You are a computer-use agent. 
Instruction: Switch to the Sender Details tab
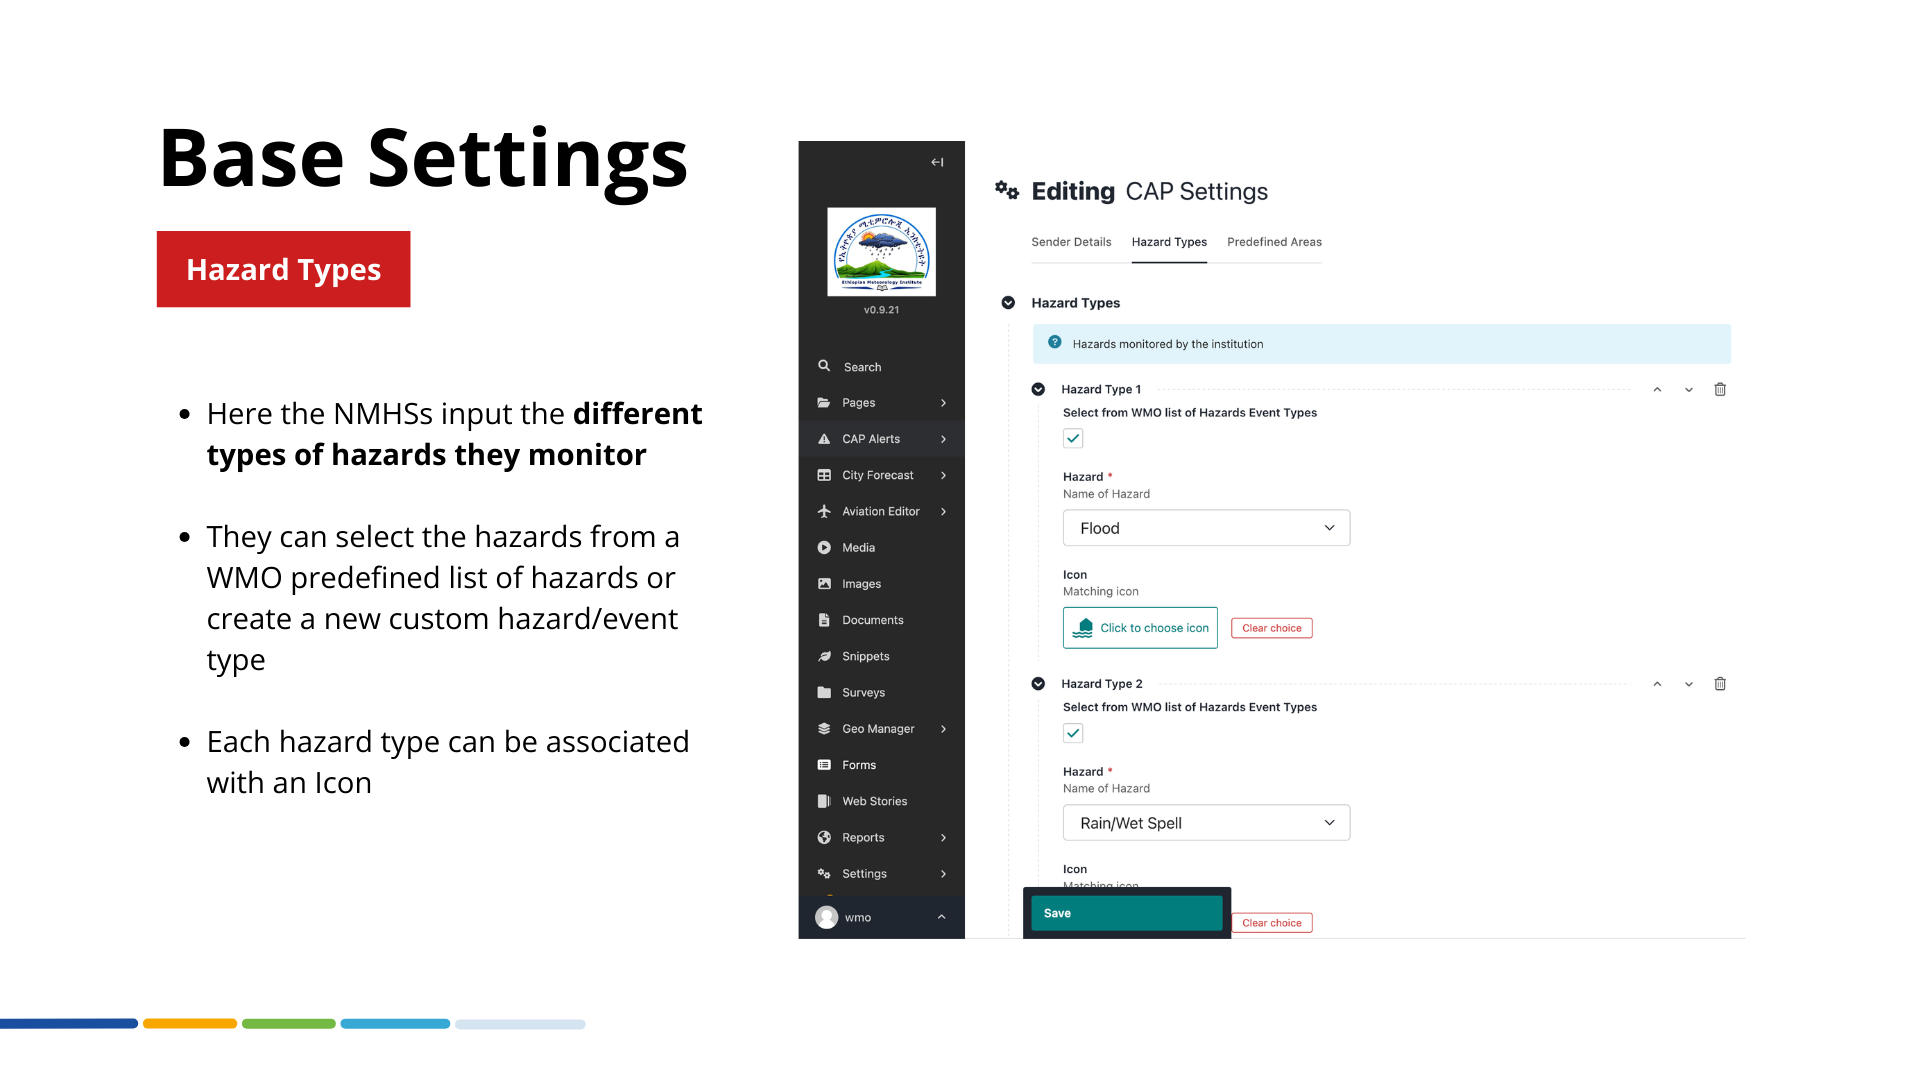click(x=1071, y=242)
